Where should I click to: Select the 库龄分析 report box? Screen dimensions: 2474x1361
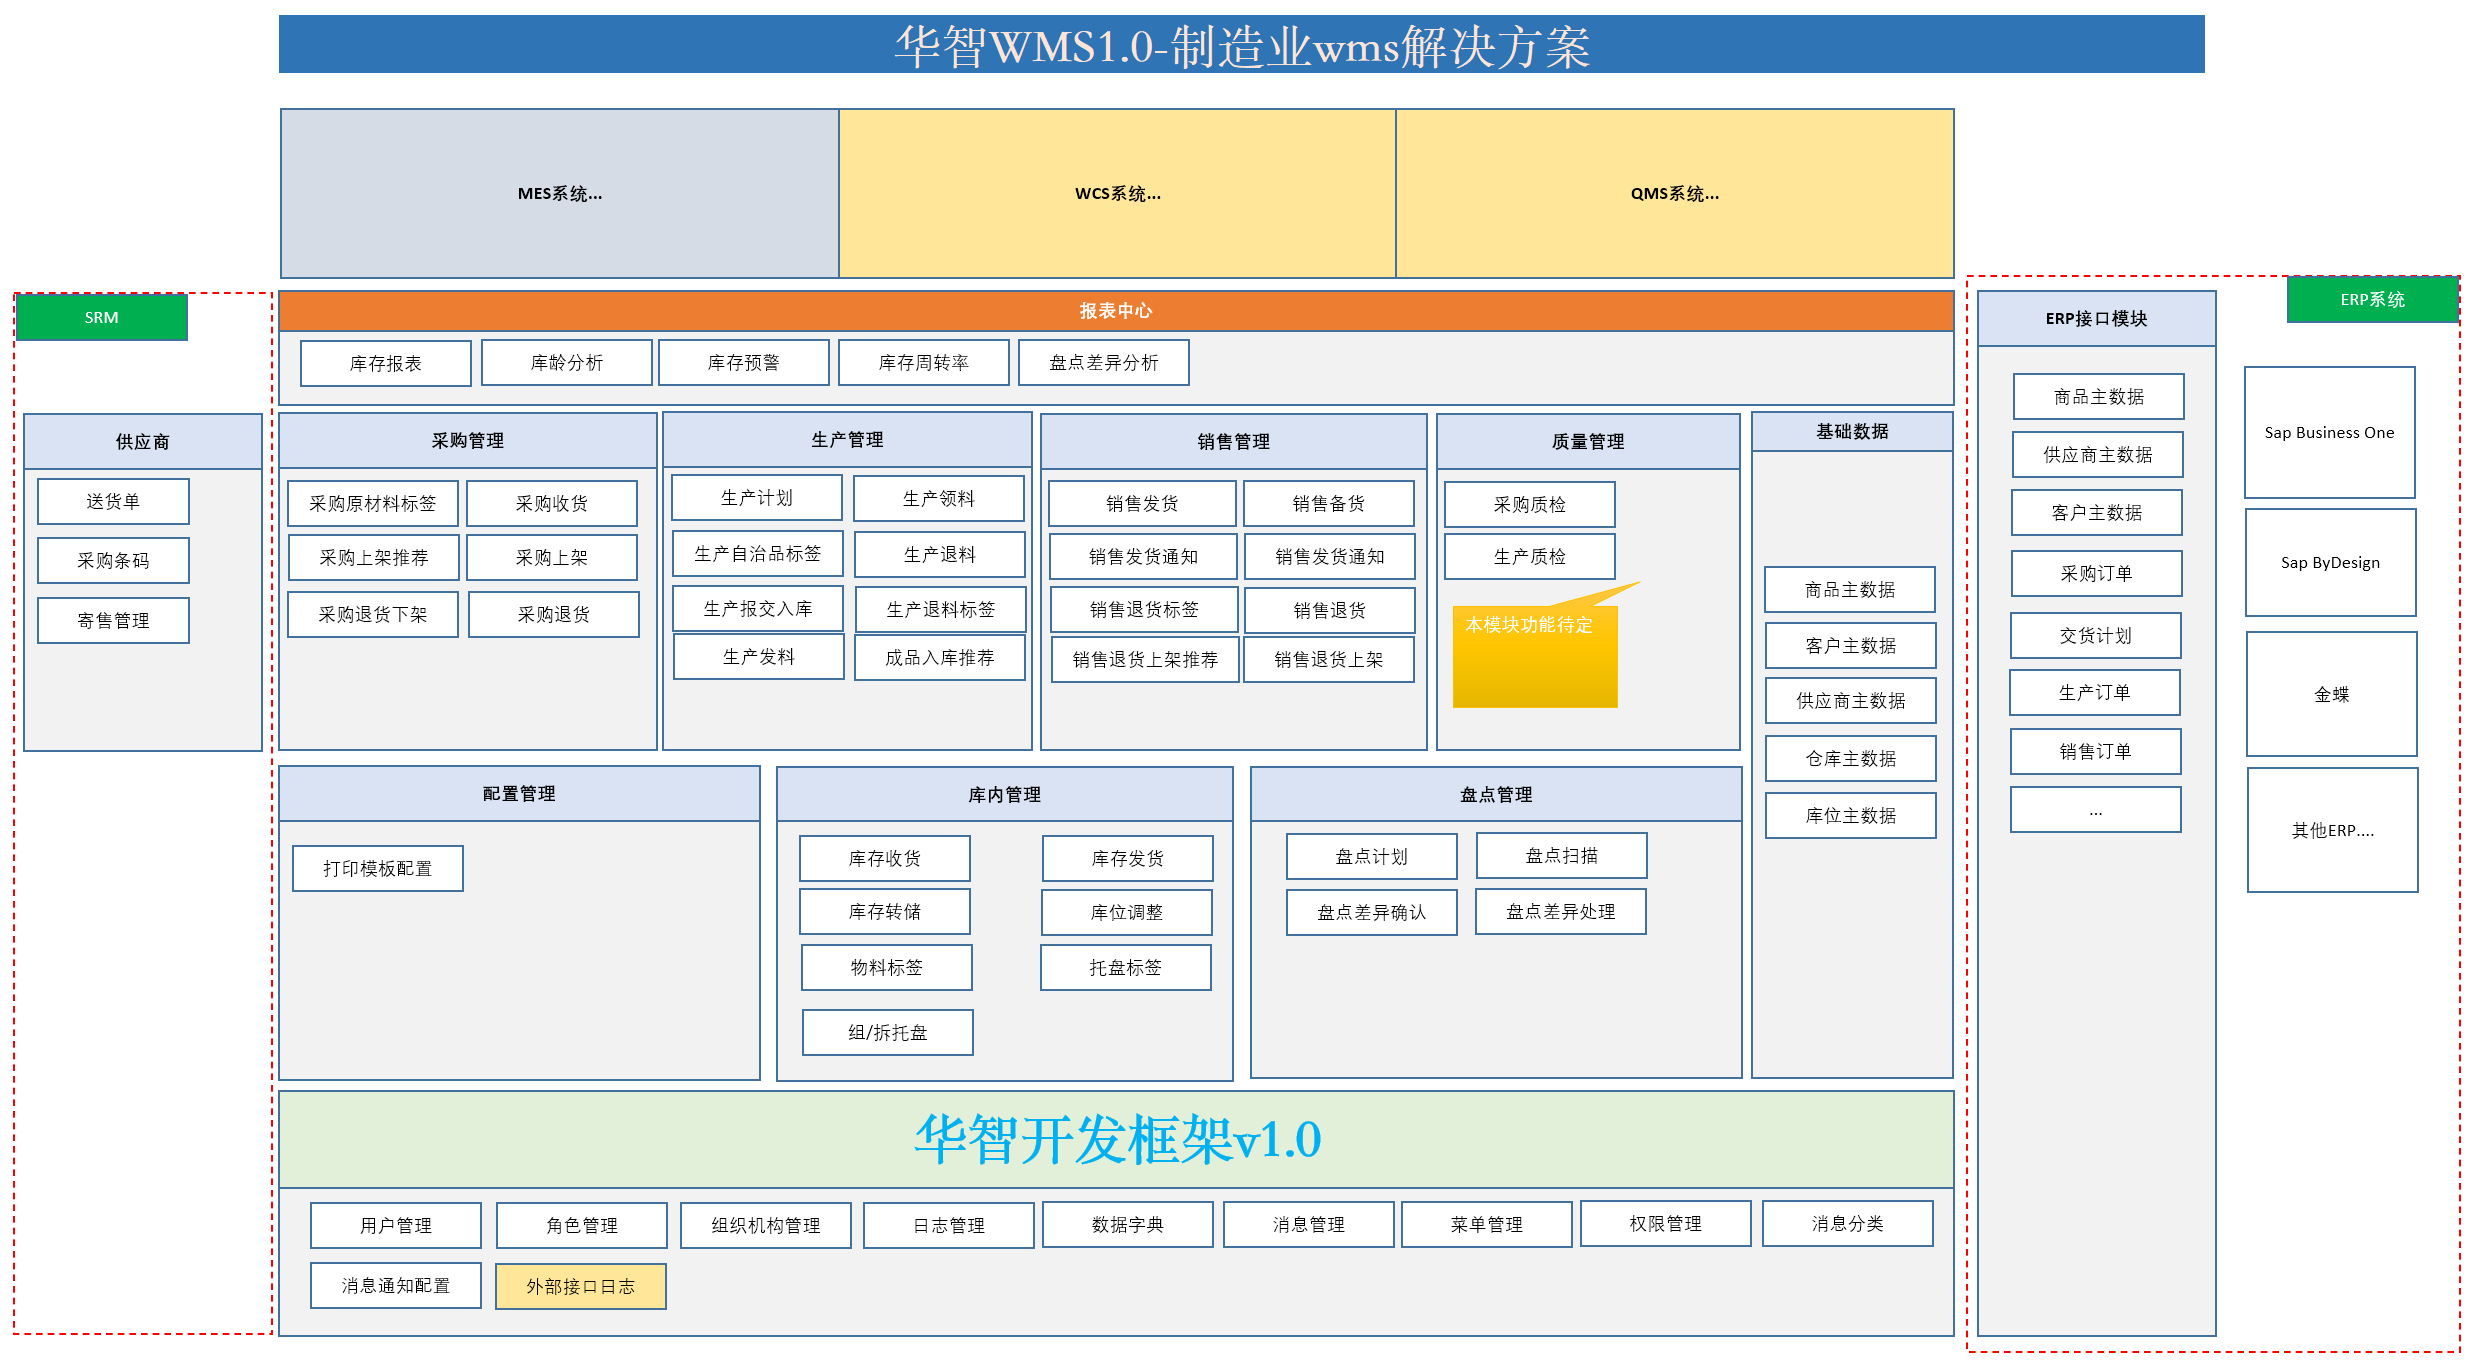click(566, 362)
